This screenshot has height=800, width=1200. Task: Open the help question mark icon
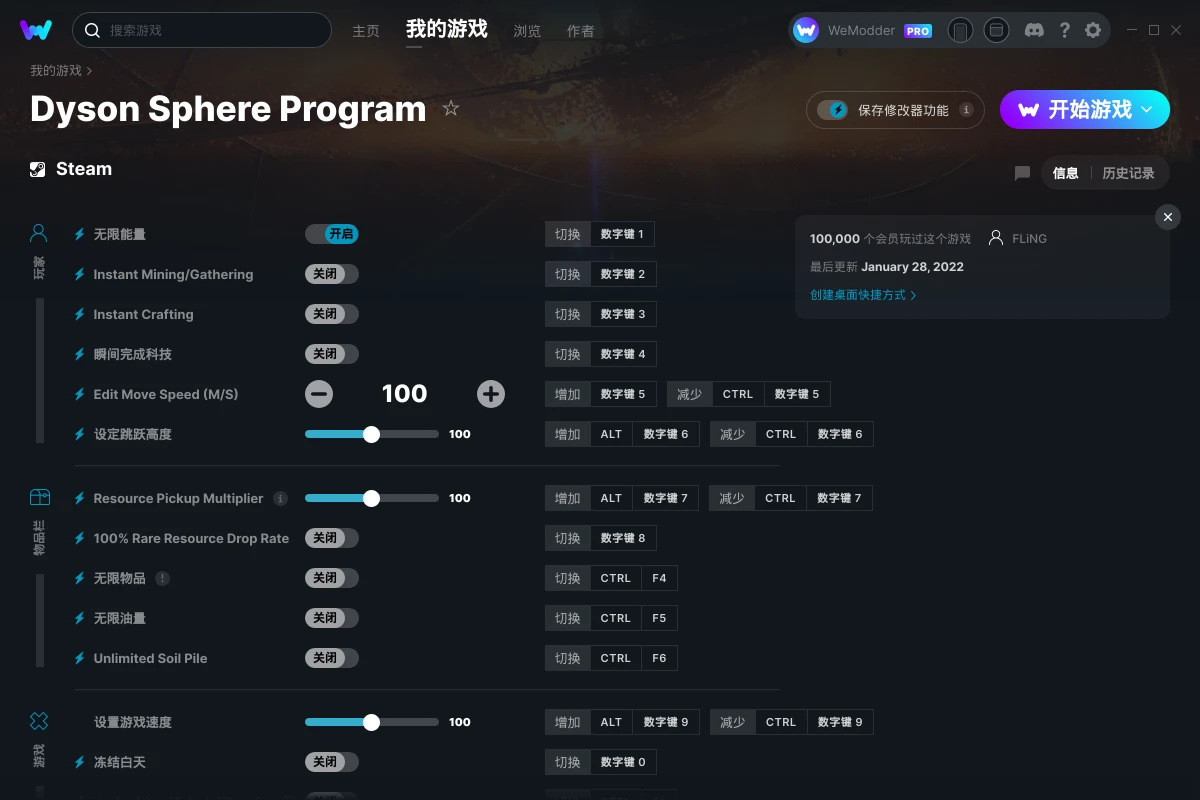[1064, 30]
